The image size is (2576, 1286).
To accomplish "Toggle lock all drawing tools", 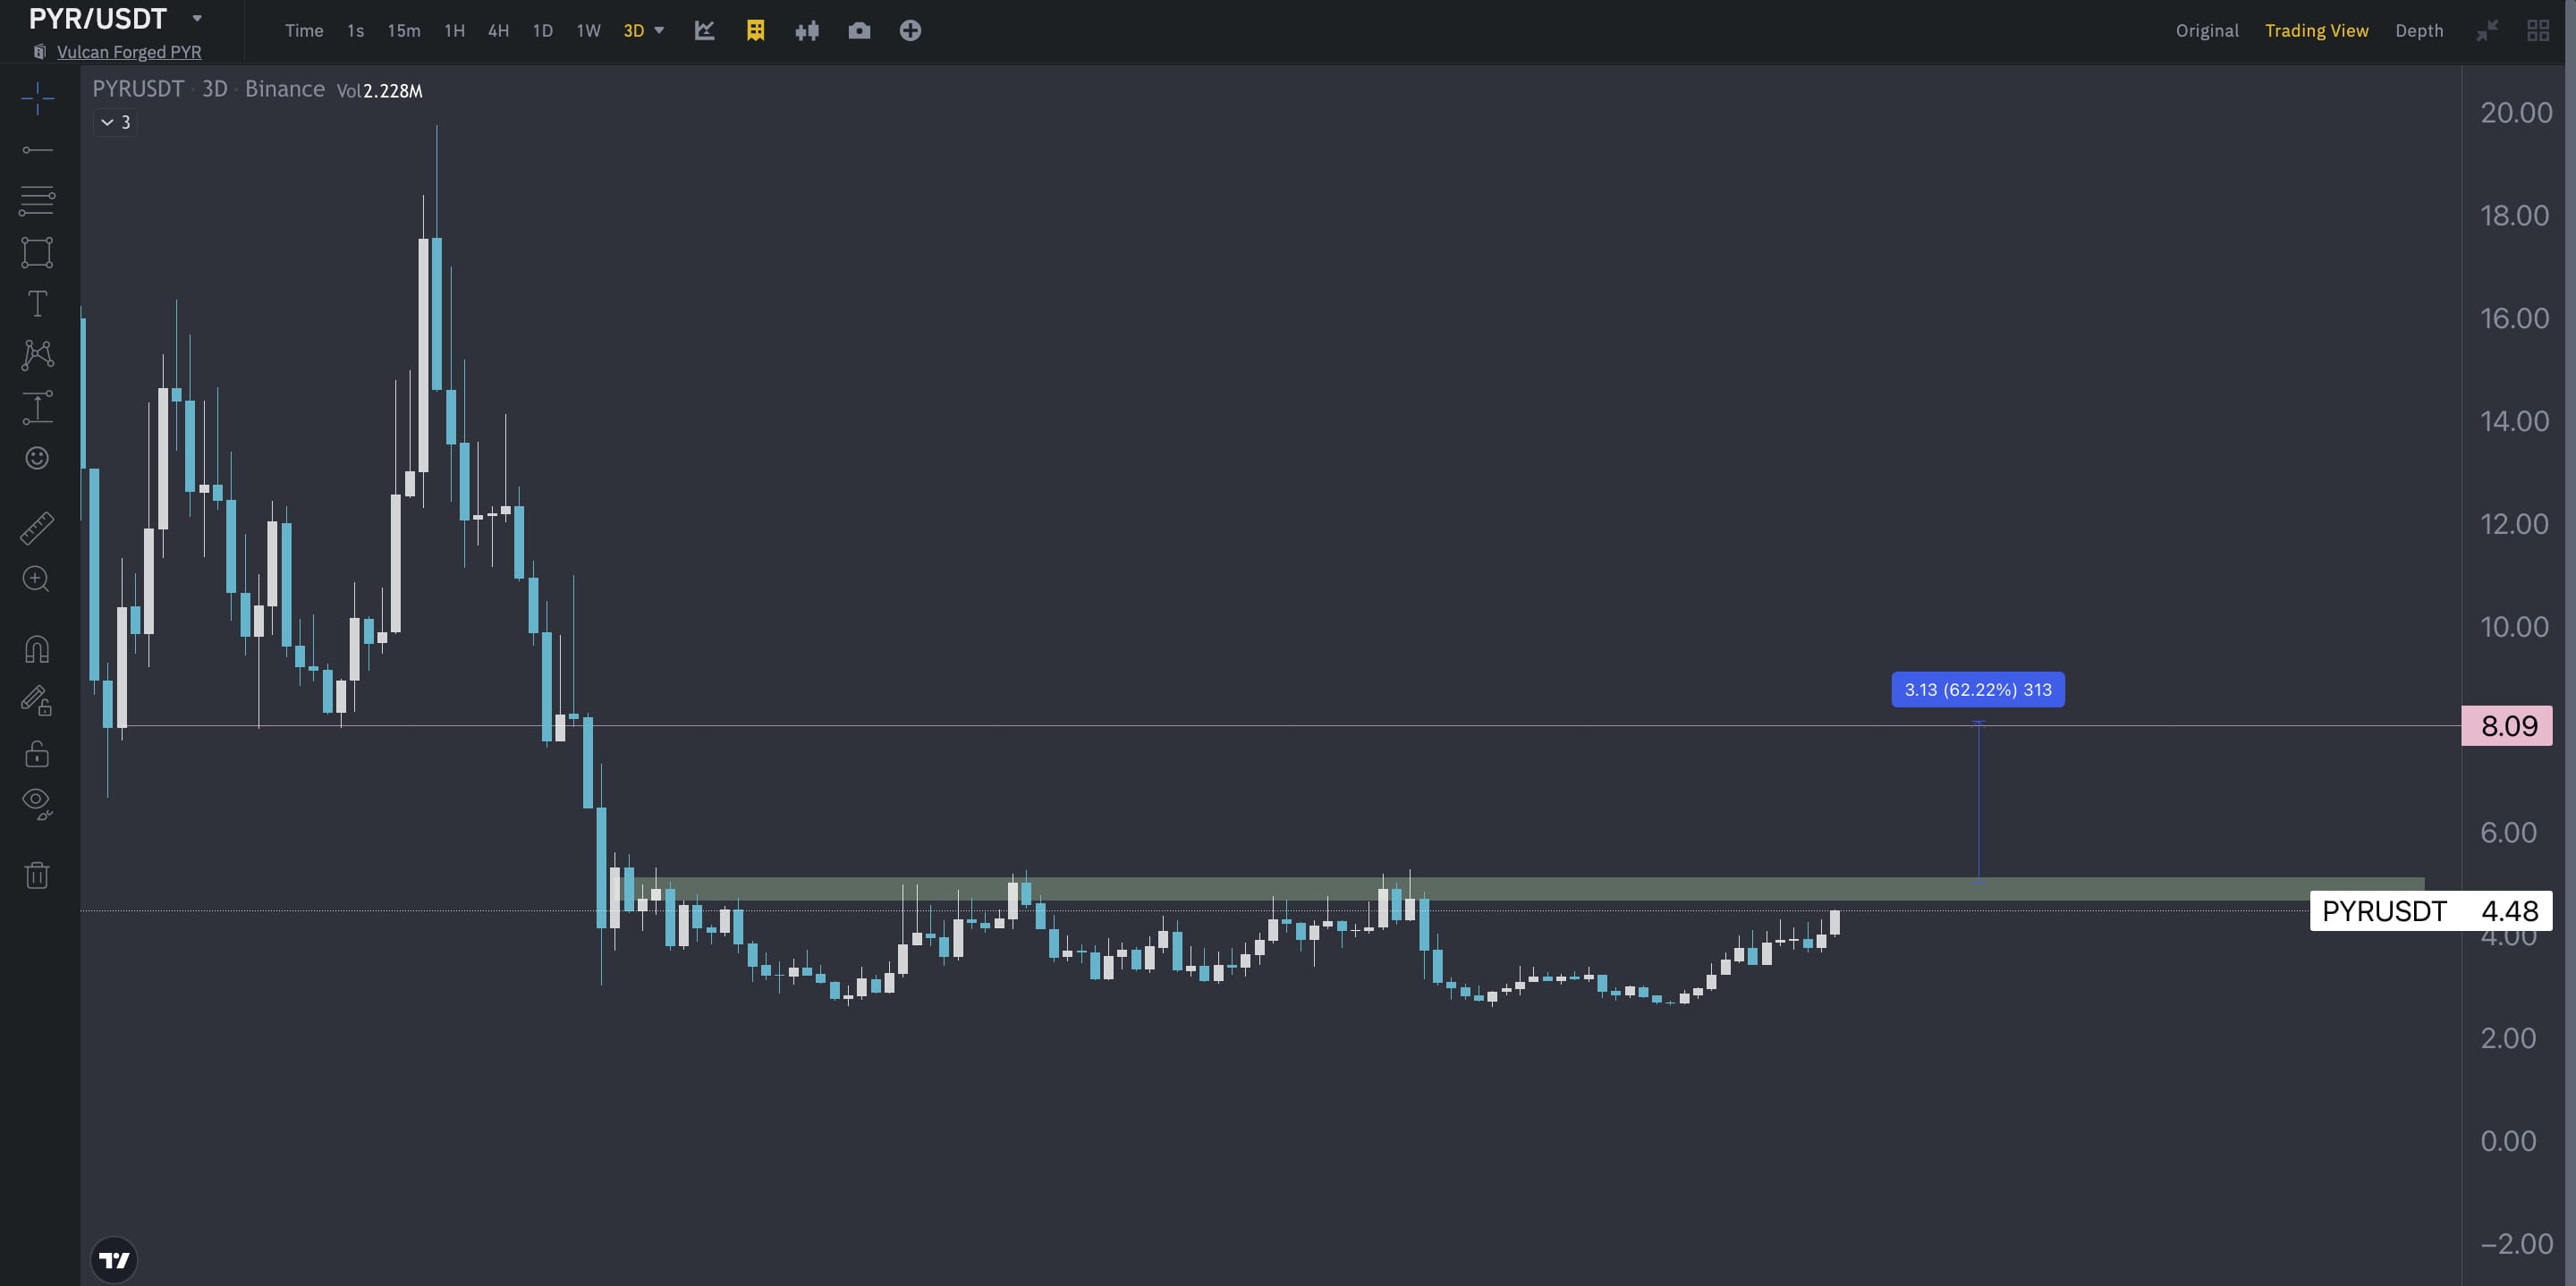I will (37, 753).
